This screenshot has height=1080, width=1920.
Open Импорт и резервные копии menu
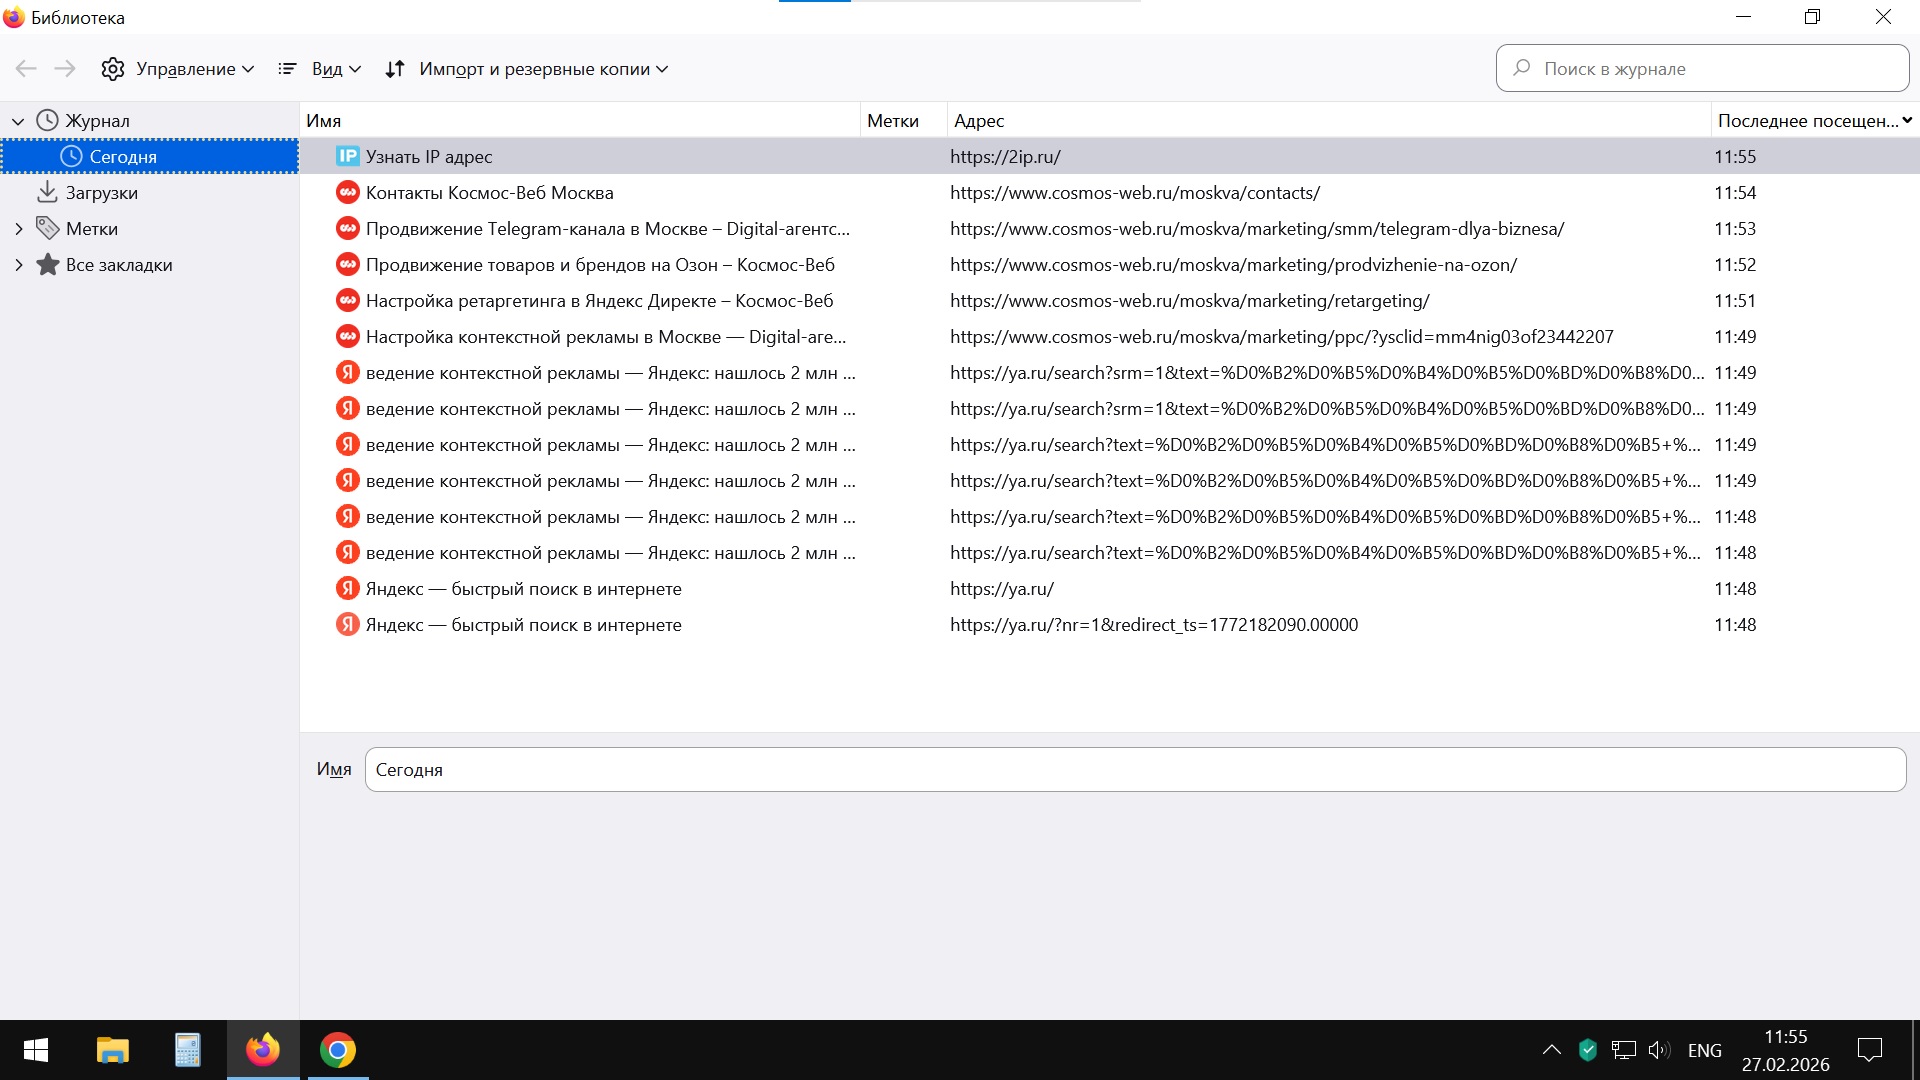click(x=526, y=69)
